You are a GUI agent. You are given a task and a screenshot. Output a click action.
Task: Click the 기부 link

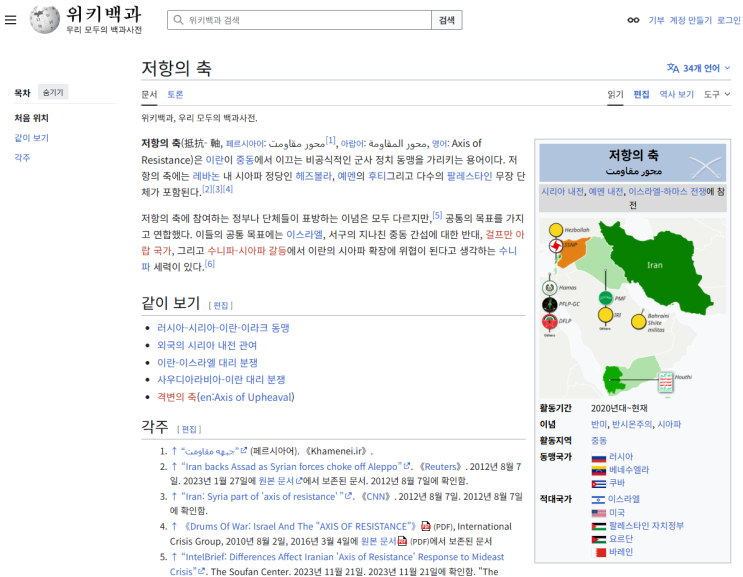(656, 20)
